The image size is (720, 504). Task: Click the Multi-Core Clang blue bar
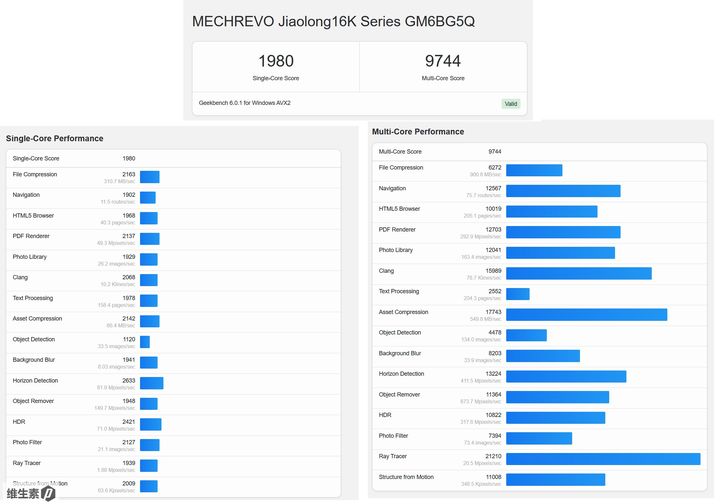pyautogui.click(x=579, y=274)
